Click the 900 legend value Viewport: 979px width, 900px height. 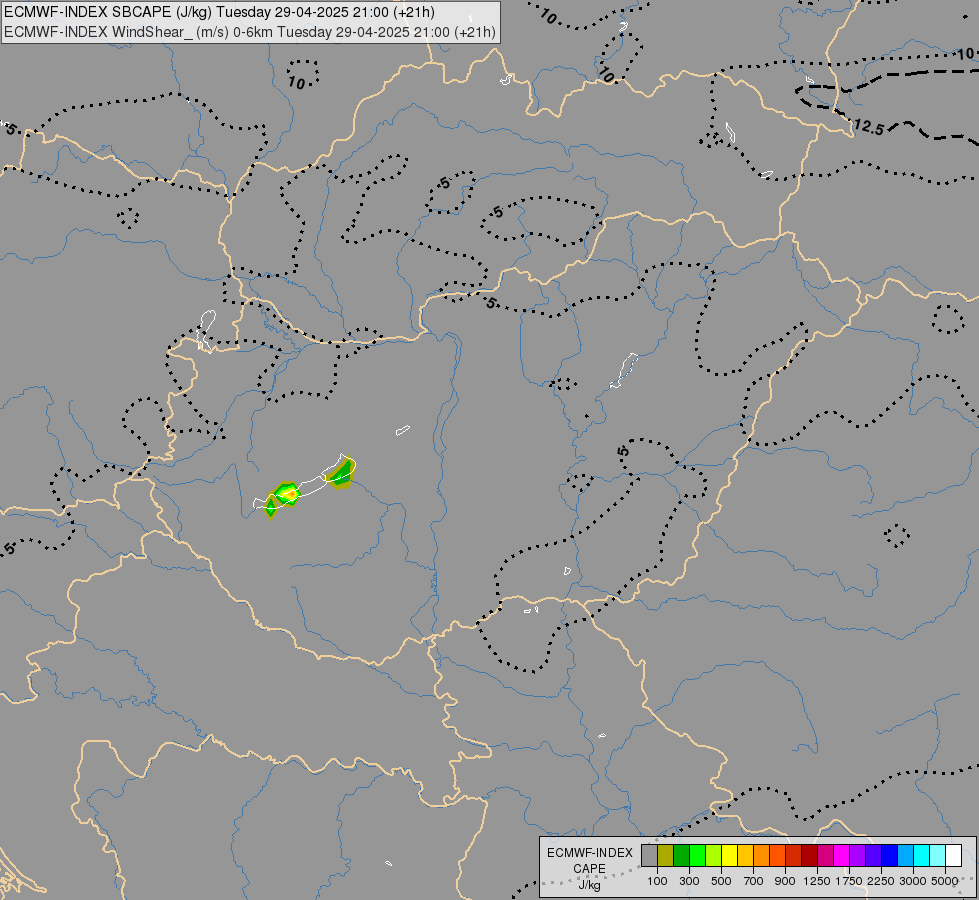tap(785, 881)
